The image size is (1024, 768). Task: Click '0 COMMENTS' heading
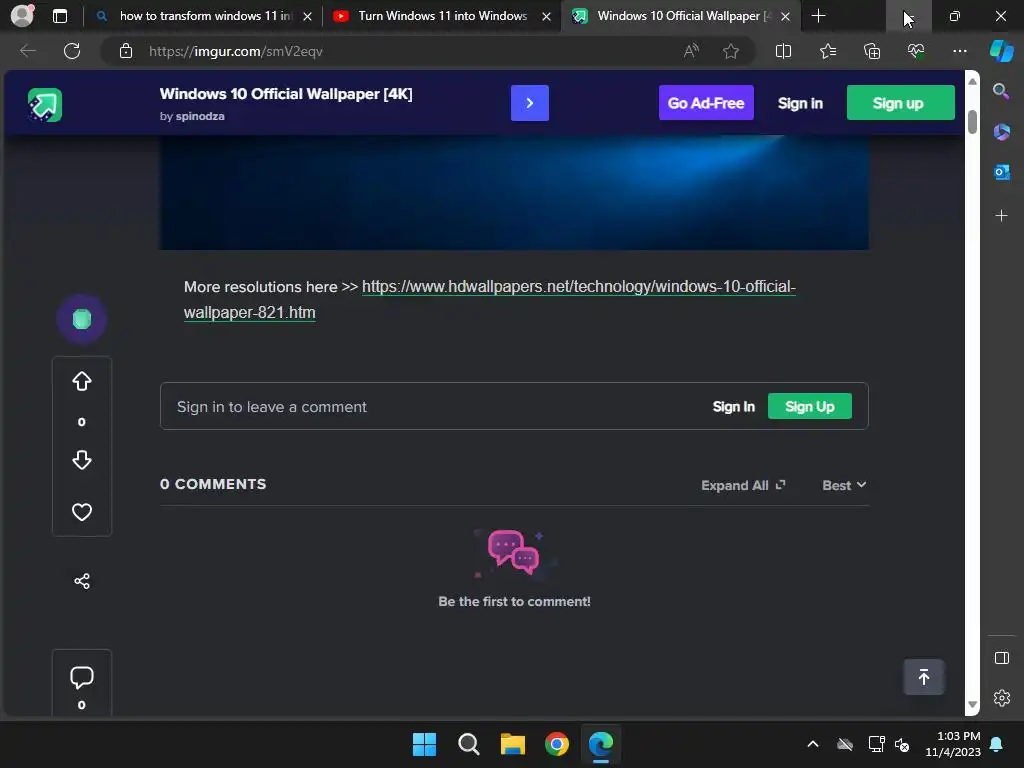point(213,484)
